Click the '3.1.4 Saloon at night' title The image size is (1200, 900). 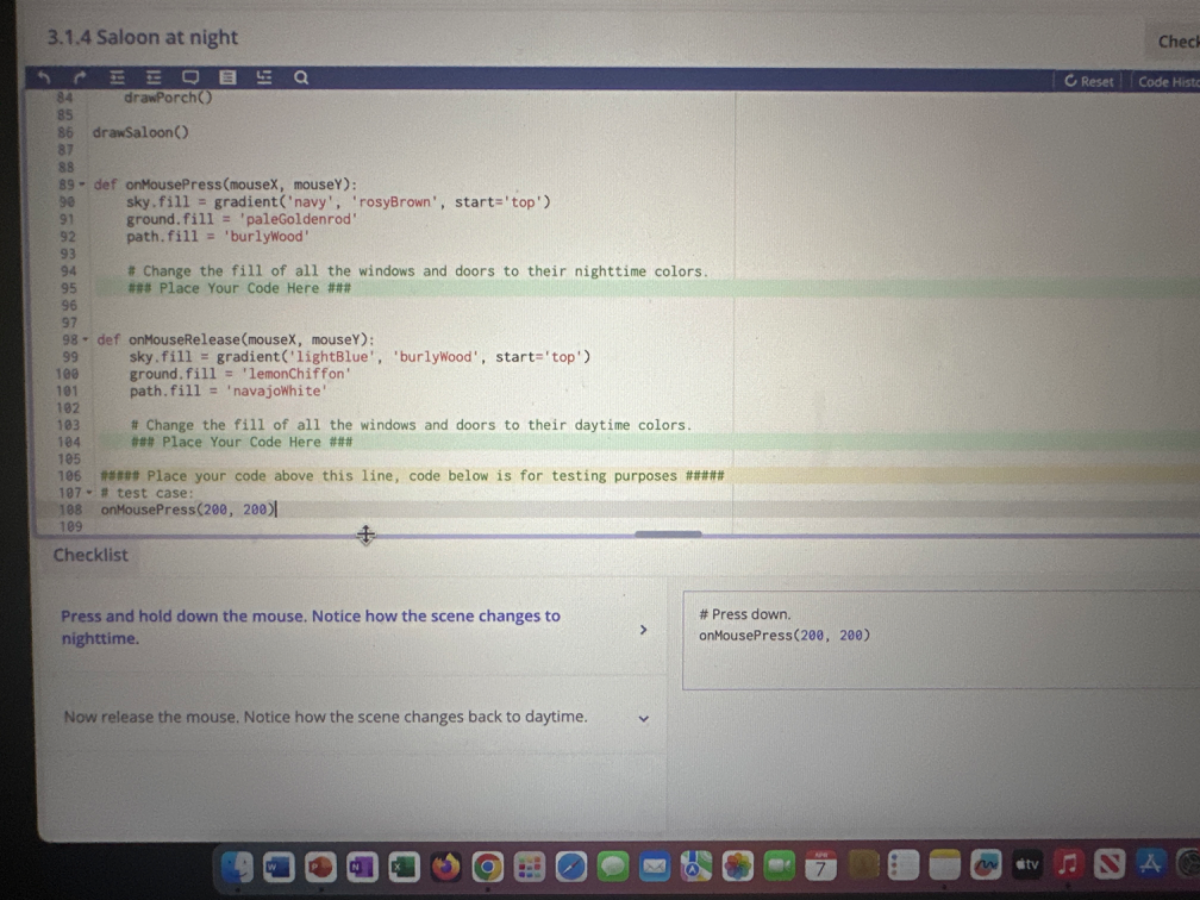(x=143, y=37)
